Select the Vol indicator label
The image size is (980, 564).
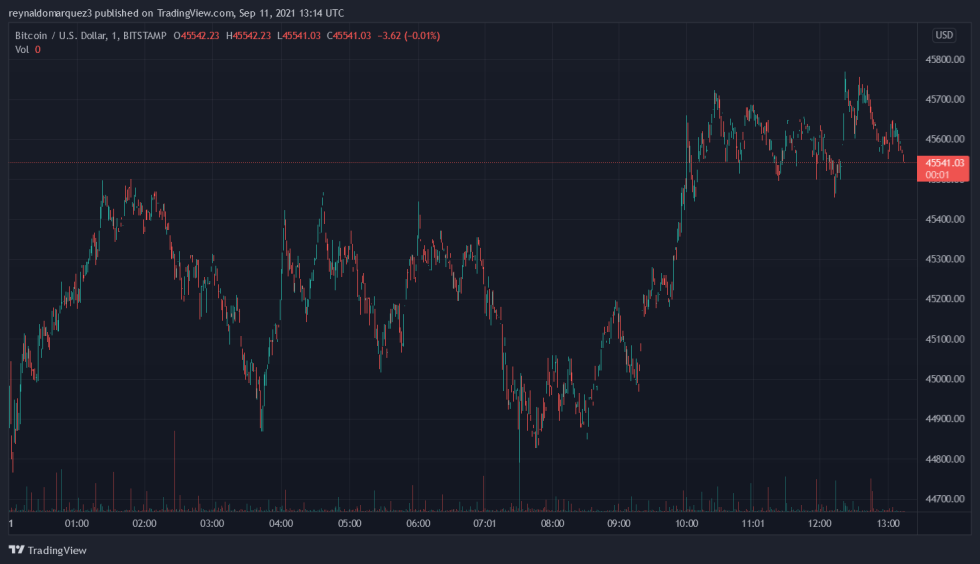(x=21, y=49)
